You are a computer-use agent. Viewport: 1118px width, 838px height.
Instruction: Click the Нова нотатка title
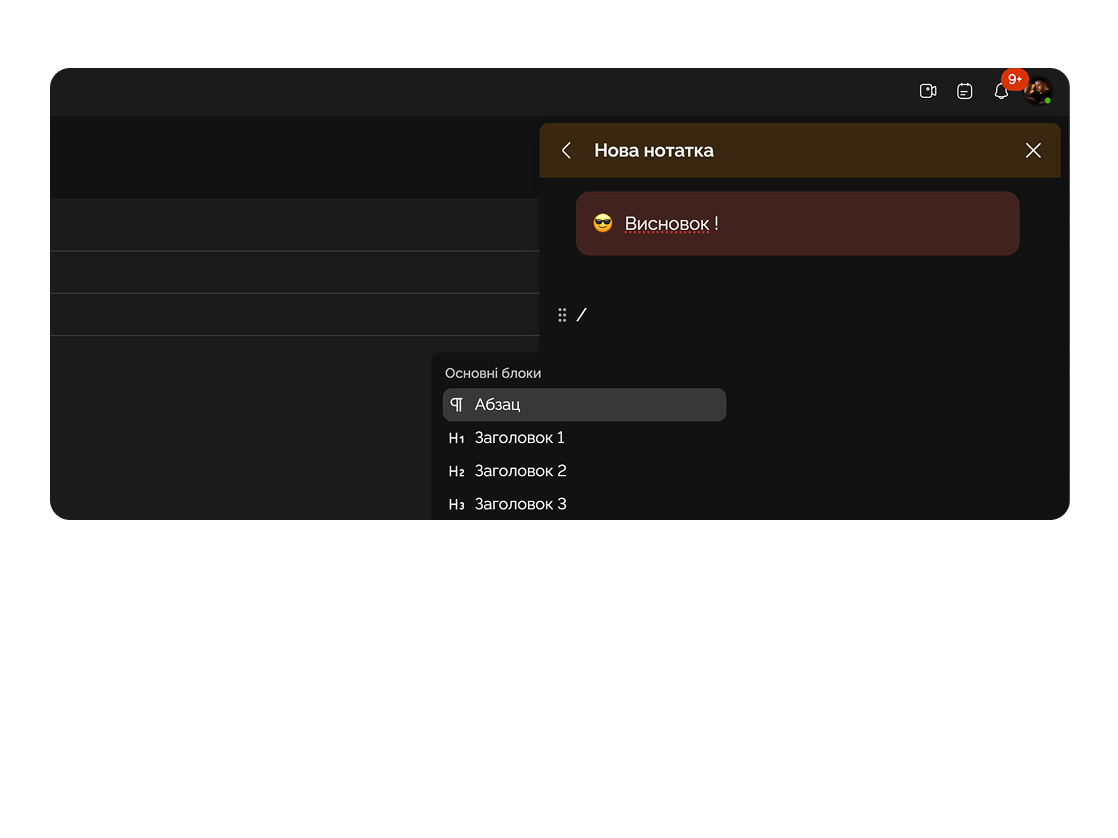pyautogui.click(x=654, y=150)
